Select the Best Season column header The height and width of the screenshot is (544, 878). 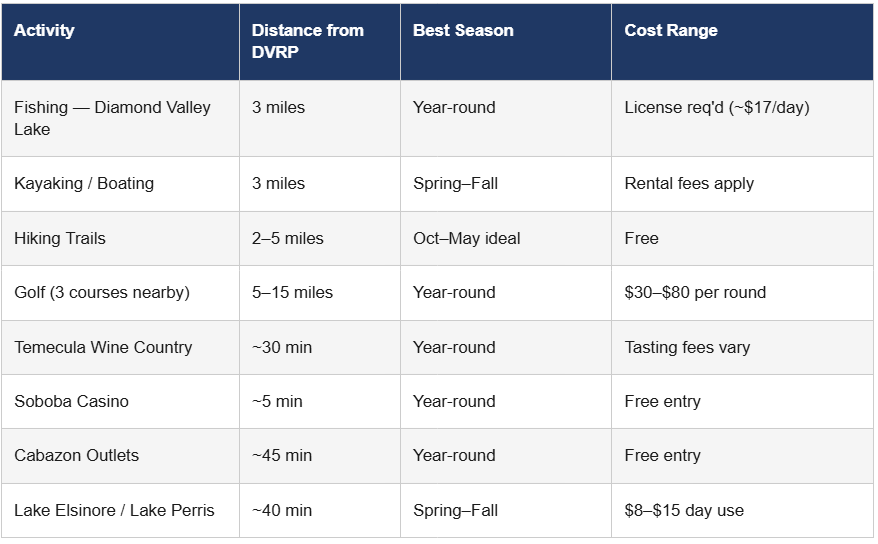[463, 31]
